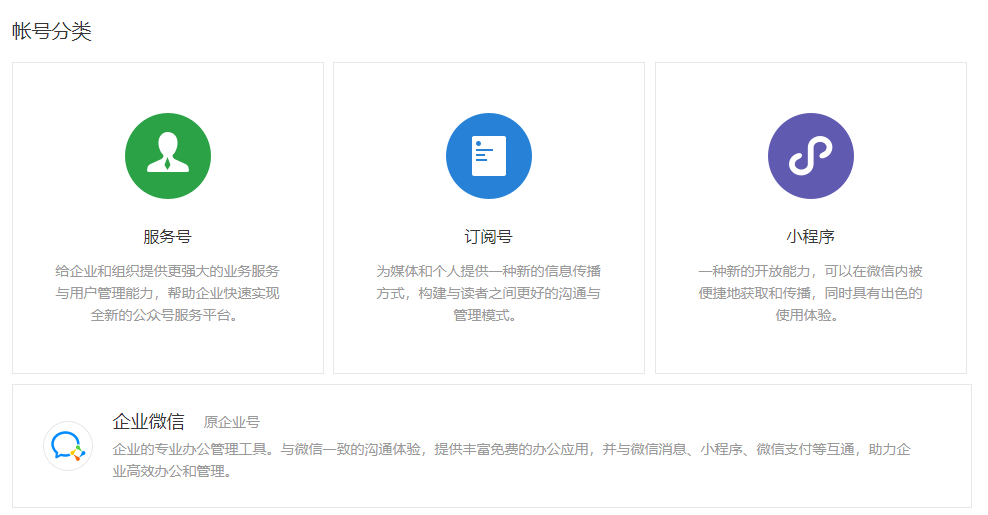Image resolution: width=988 pixels, height=515 pixels.
Task: Click the purple 小程序 link icon
Action: point(811,156)
